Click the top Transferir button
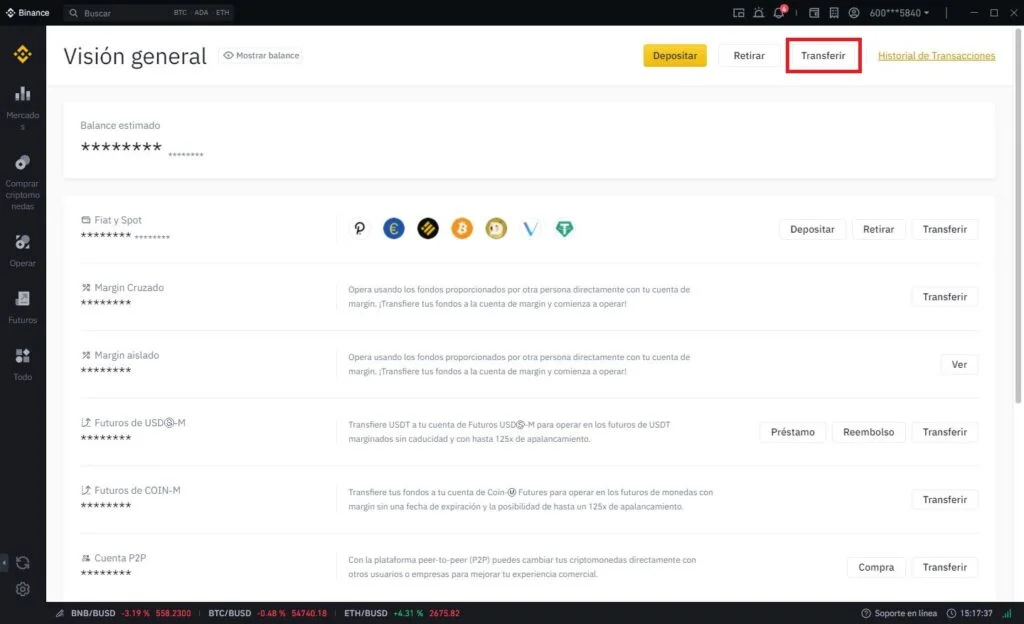Viewport: 1024px width, 624px height. click(823, 55)
